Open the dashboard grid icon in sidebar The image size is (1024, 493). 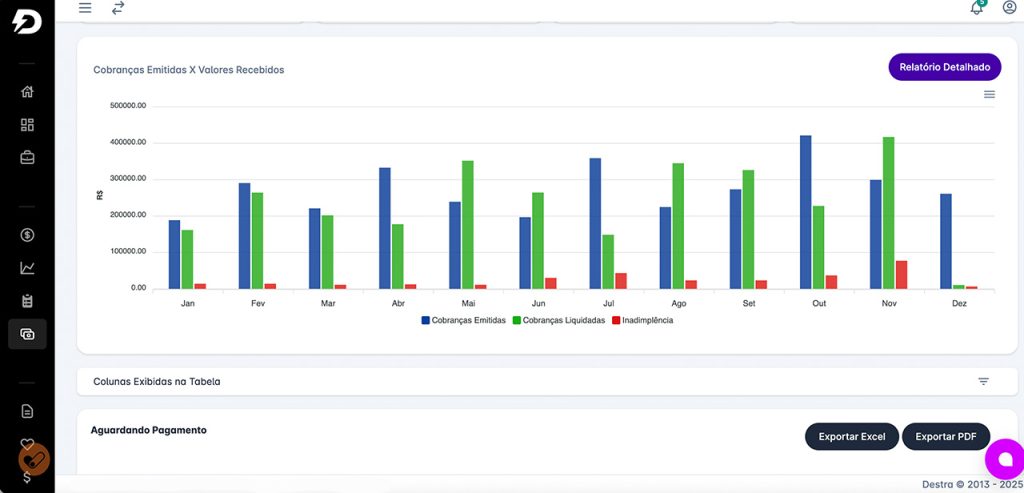pyautogui.click(x=27, y=125)
